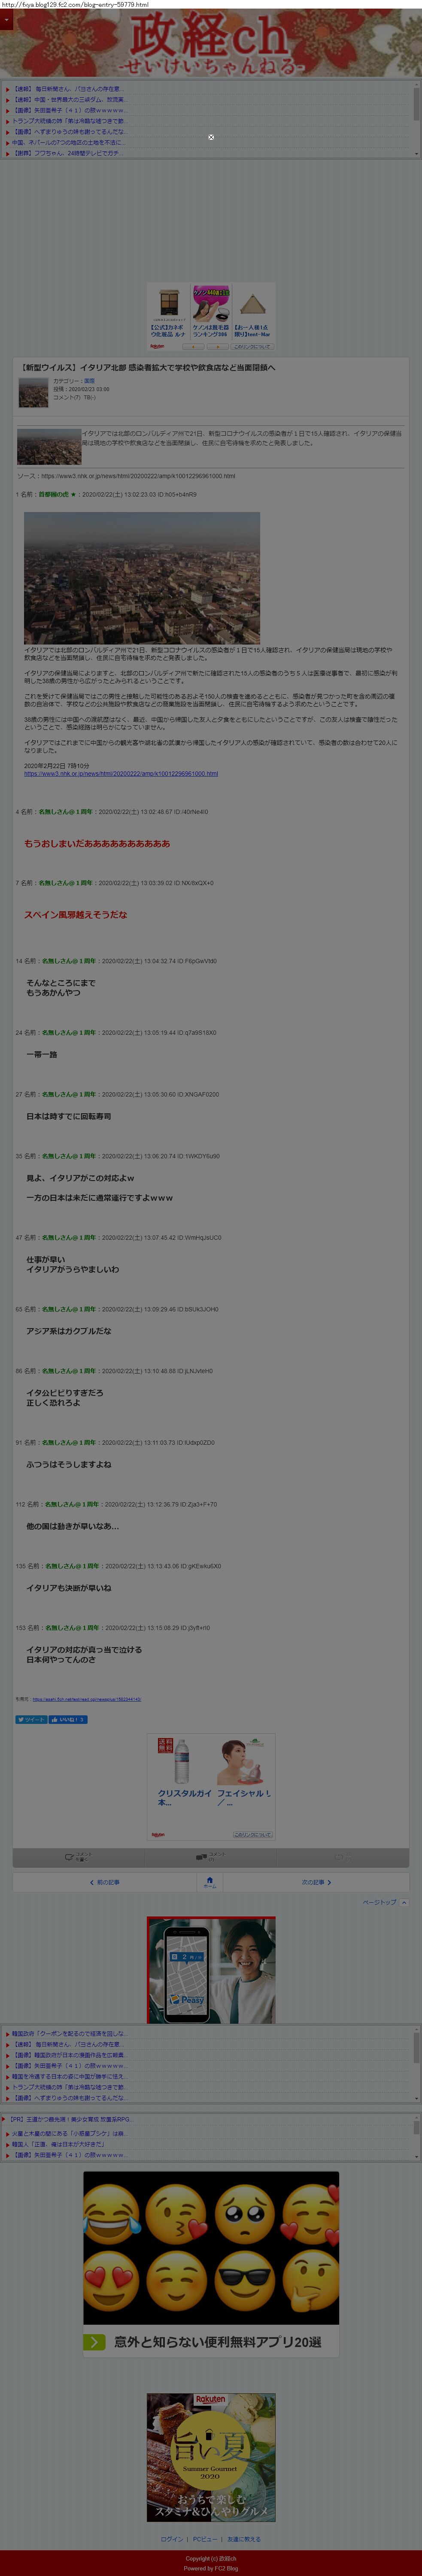Go to next article 次の記事

(316, 1882)
